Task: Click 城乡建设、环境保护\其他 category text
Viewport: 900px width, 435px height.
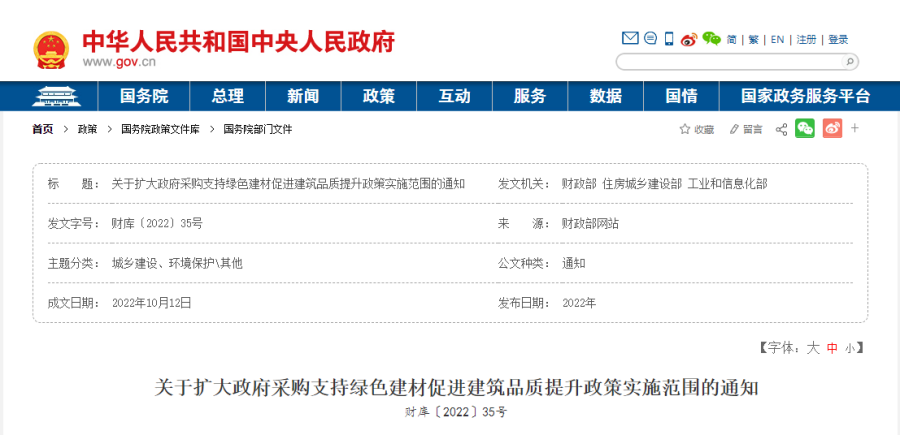Action: pyautogui.click(x=177, y=263)
